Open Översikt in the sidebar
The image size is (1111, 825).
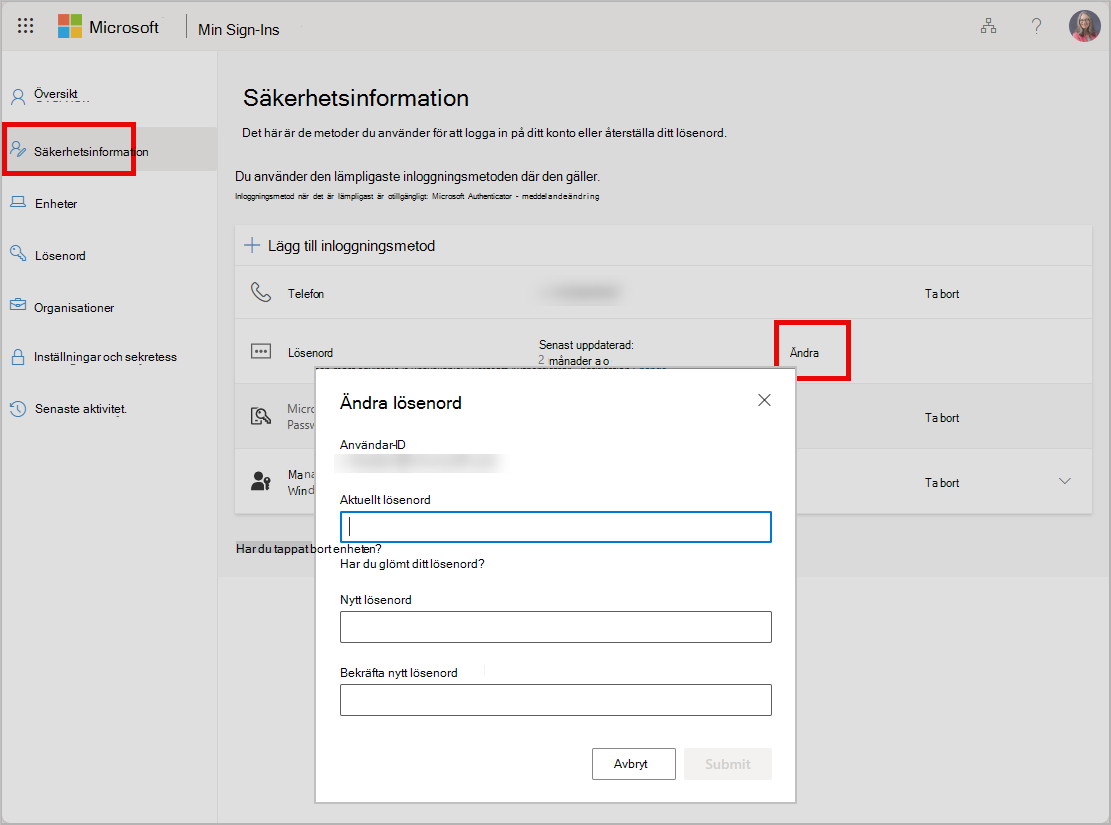point(55,94)
